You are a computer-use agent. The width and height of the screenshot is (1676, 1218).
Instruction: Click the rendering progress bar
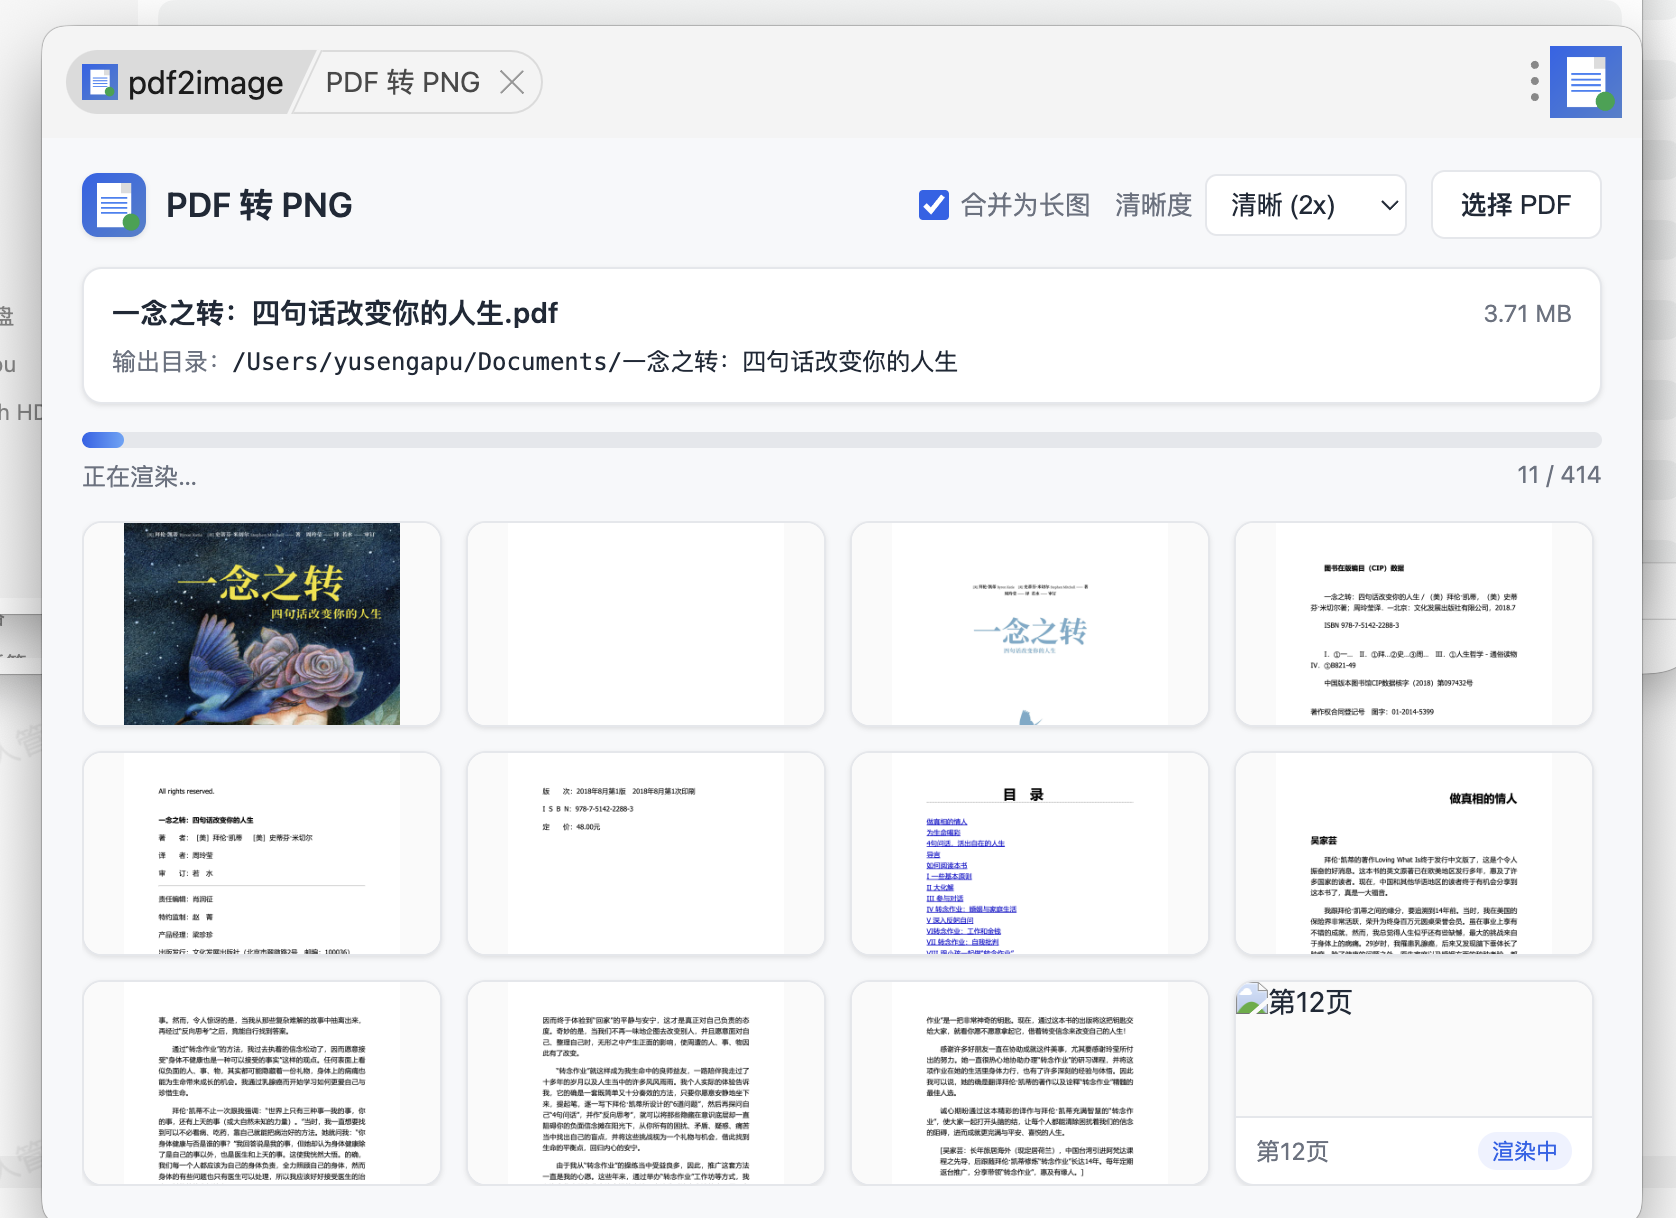click(841, 440)
